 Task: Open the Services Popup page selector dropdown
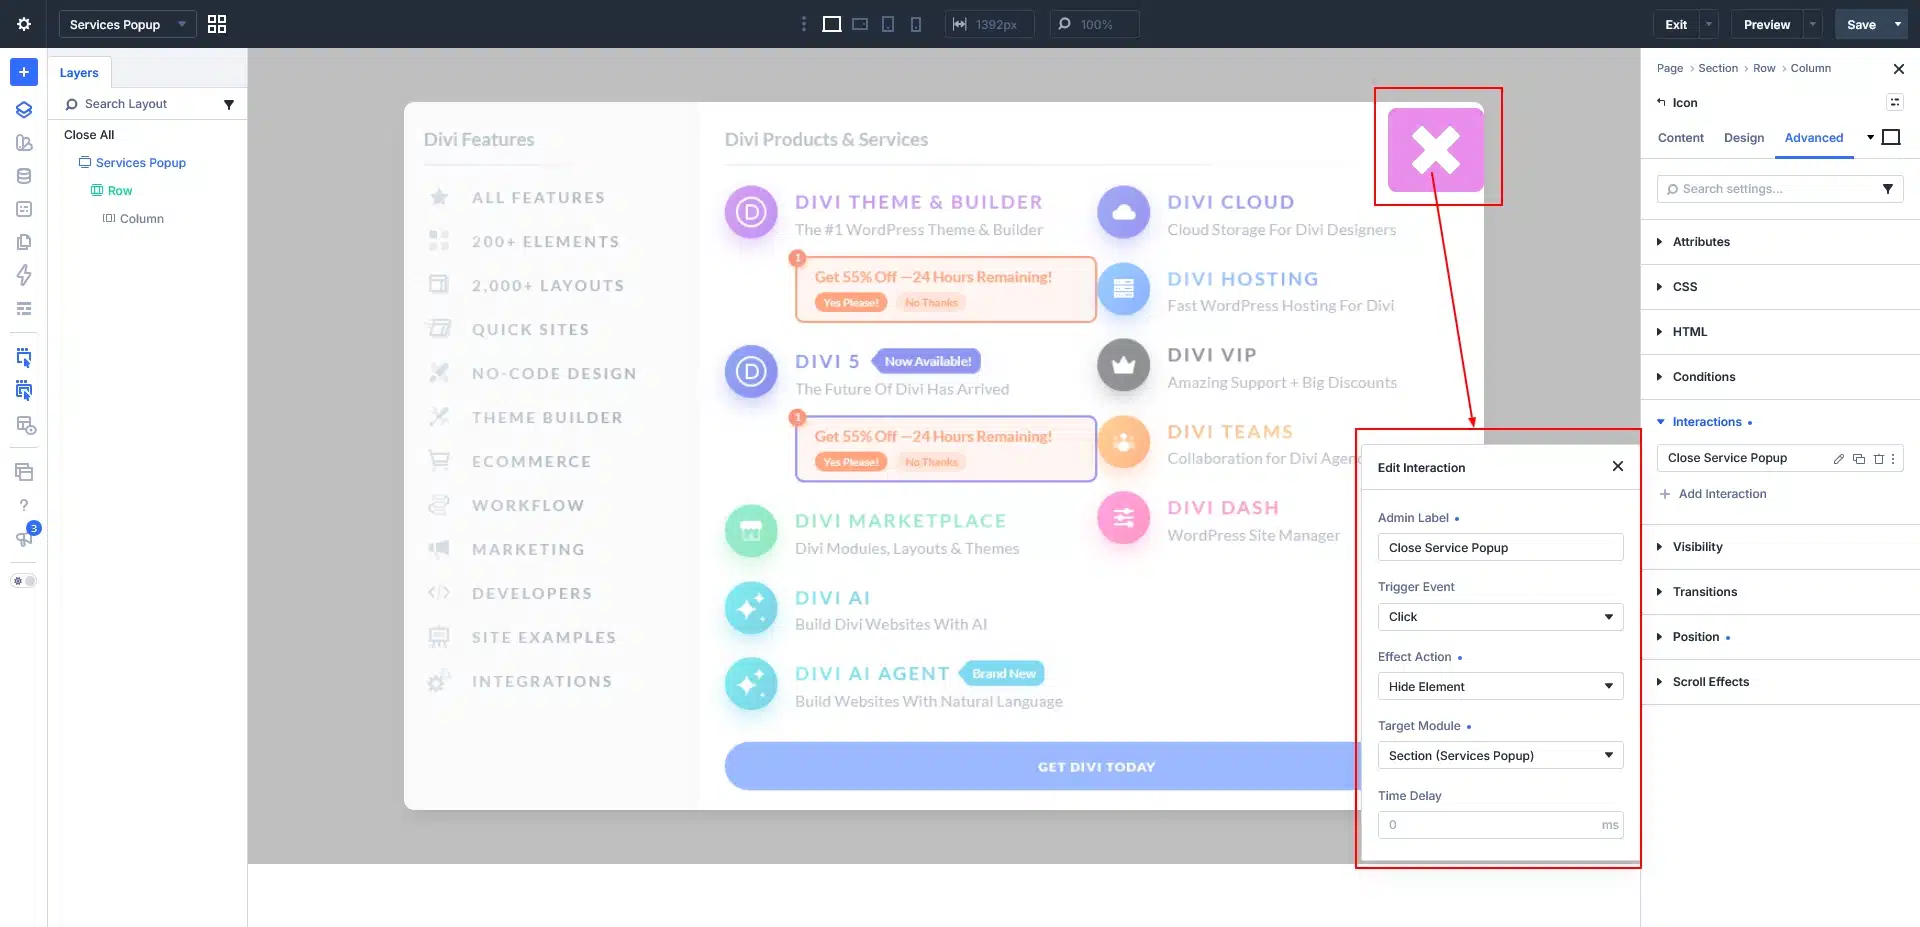coord(128,24)
